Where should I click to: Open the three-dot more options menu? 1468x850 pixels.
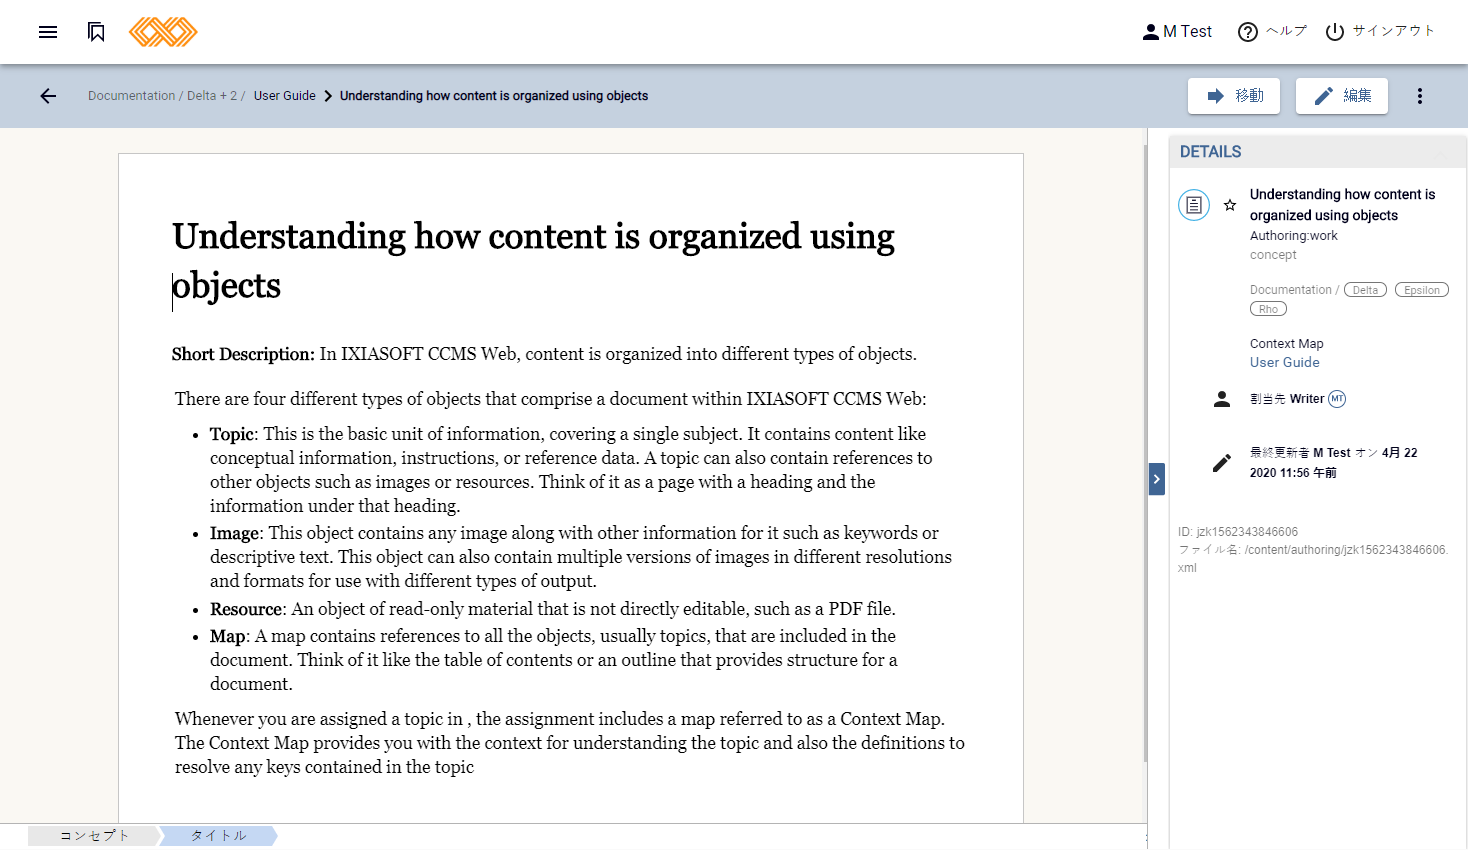tap(1420, 96)
